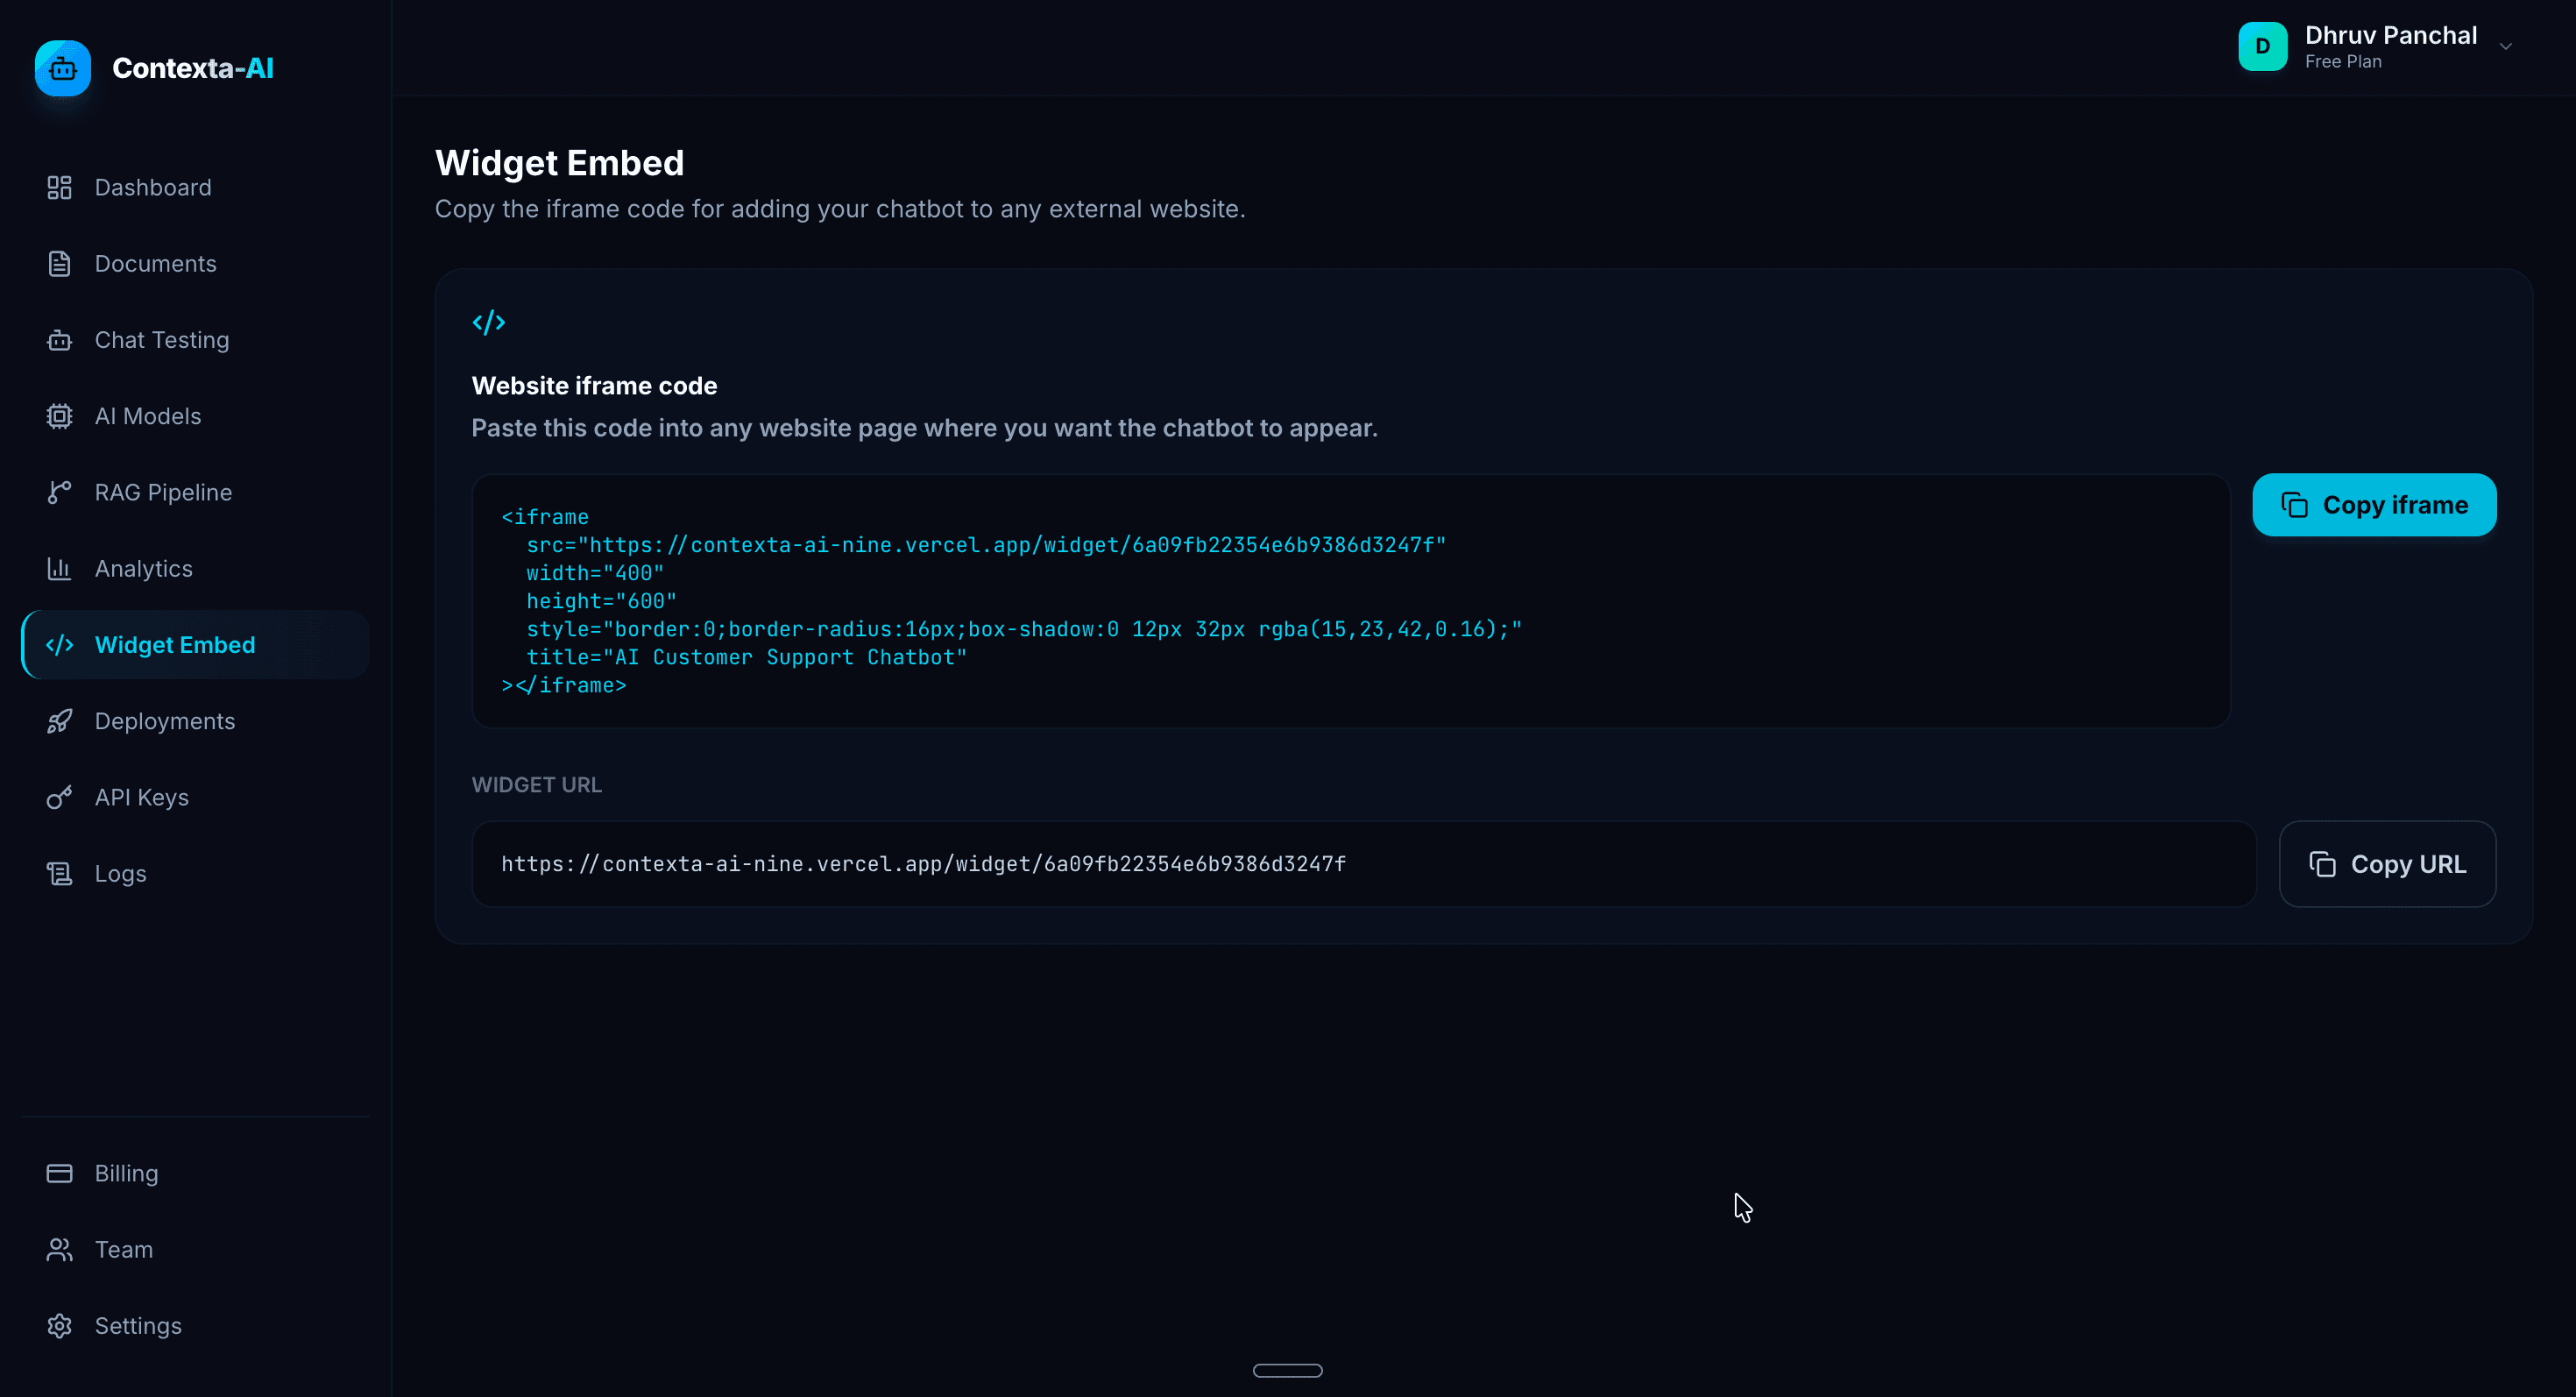Go to API Keys
2576x1397 pixels.
pyautogui.click(x=196, y=797)
